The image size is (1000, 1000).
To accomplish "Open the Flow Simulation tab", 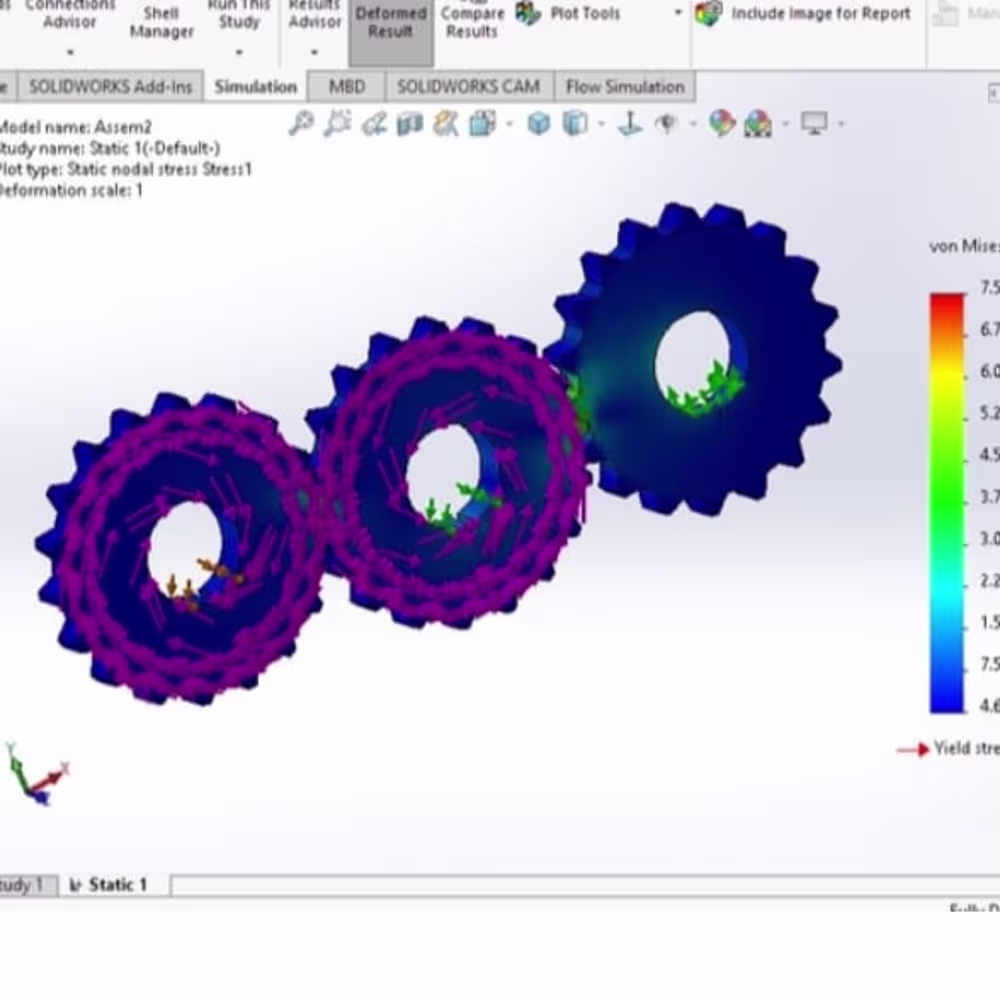I will 625,87.
